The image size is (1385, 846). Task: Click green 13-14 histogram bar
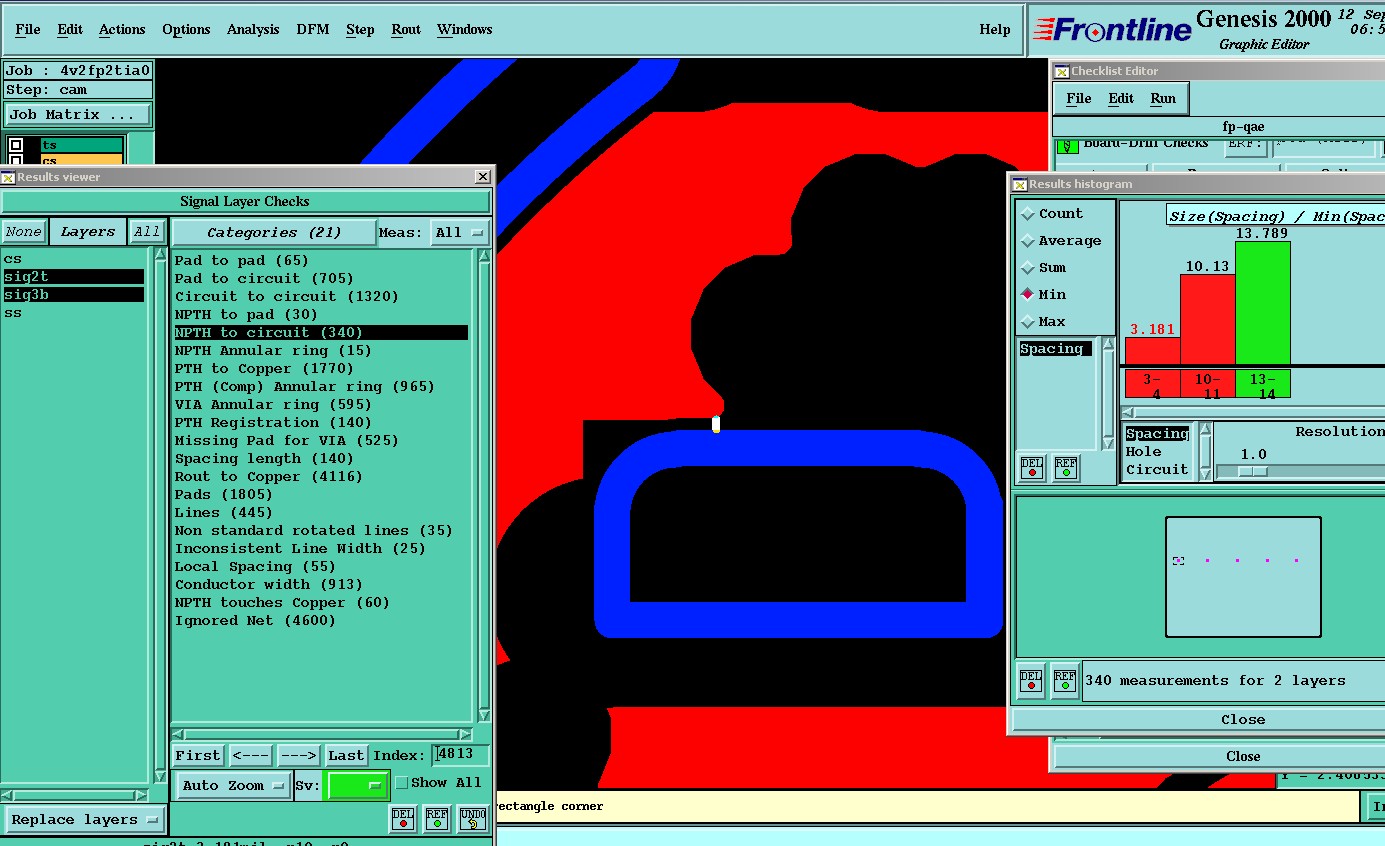[x=1262, y=303]
